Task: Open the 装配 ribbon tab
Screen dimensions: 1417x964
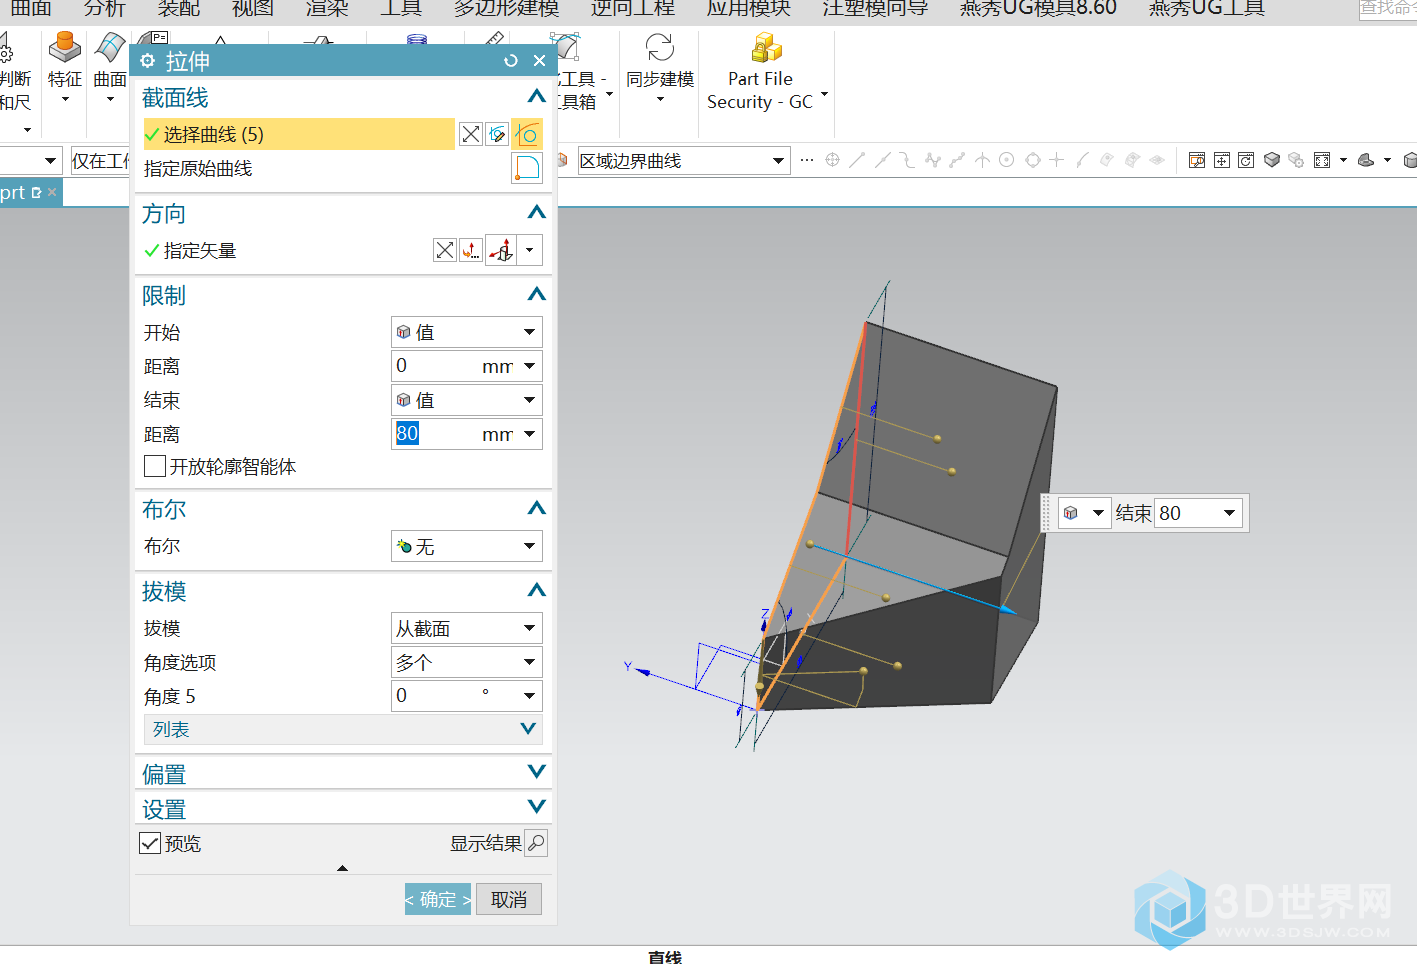Action: tap(179, 9)
